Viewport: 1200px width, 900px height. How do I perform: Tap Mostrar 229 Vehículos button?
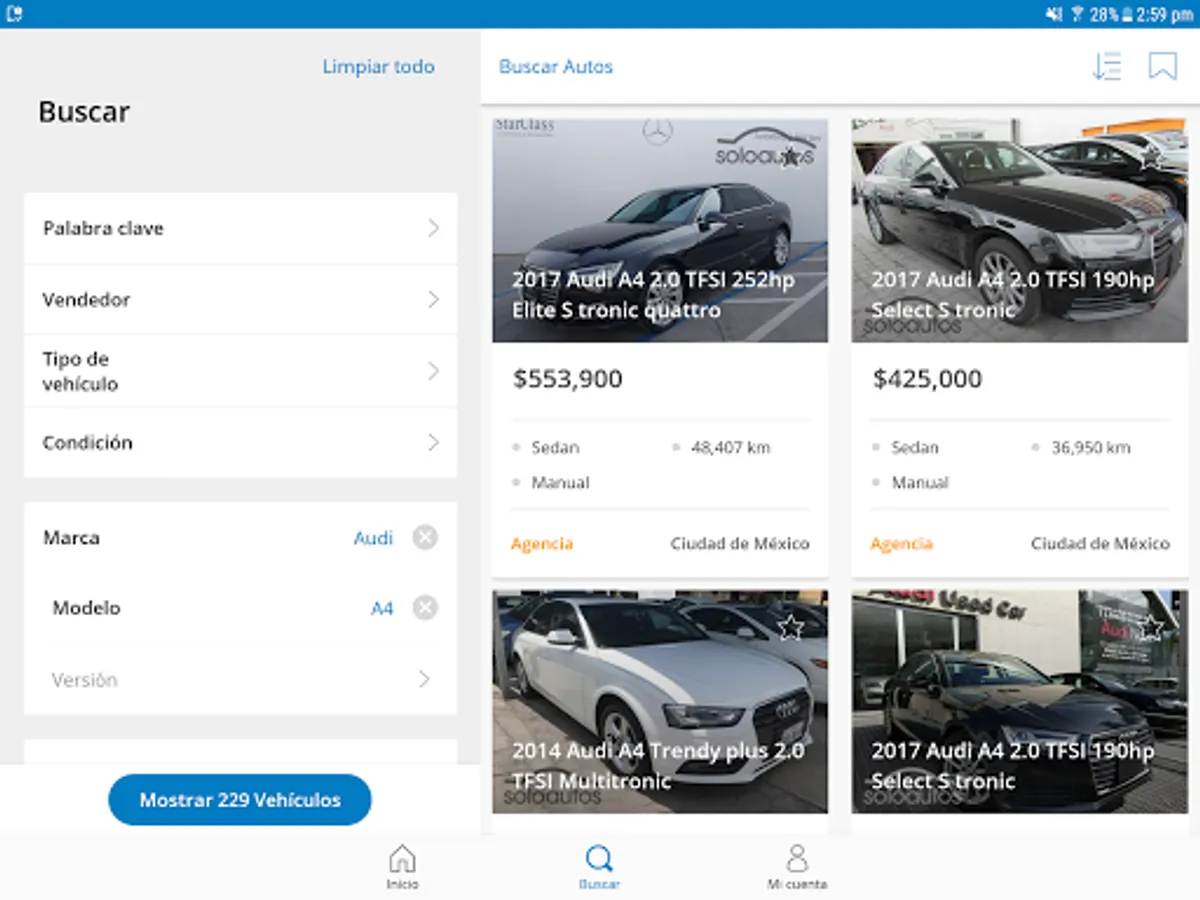pos(240,800)
